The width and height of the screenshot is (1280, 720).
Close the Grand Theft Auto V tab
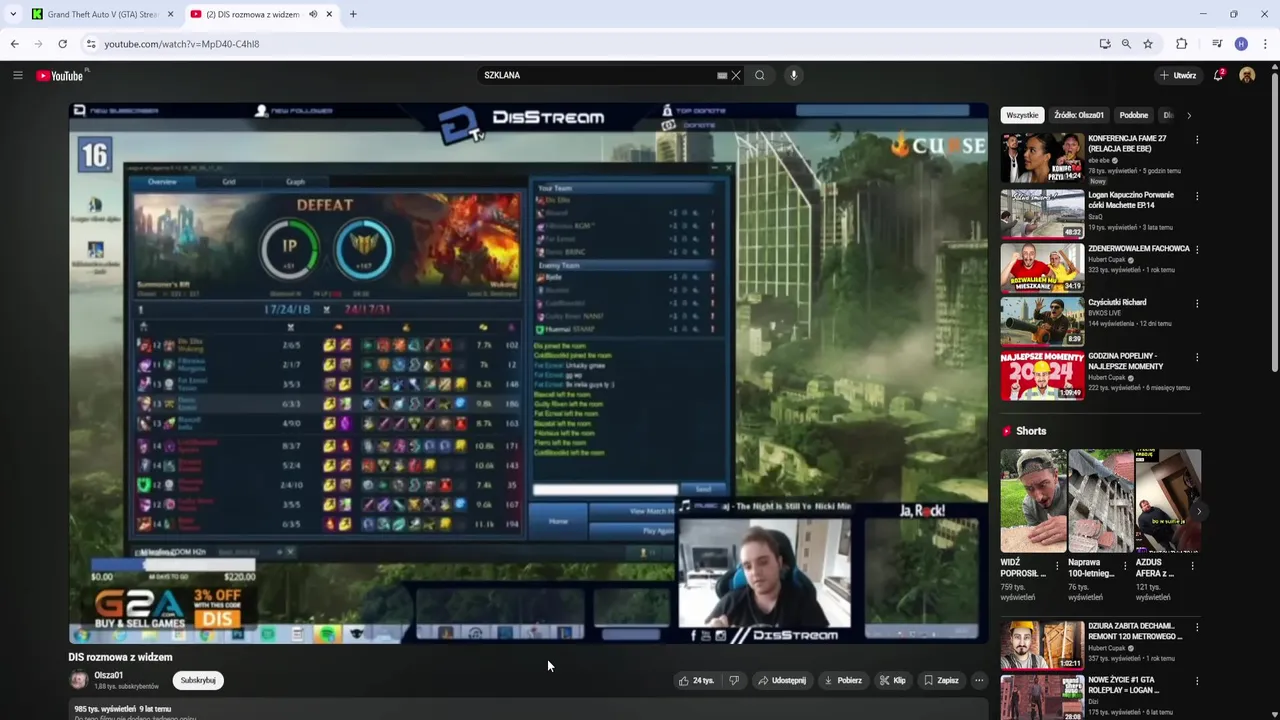(x=170, y=14)
